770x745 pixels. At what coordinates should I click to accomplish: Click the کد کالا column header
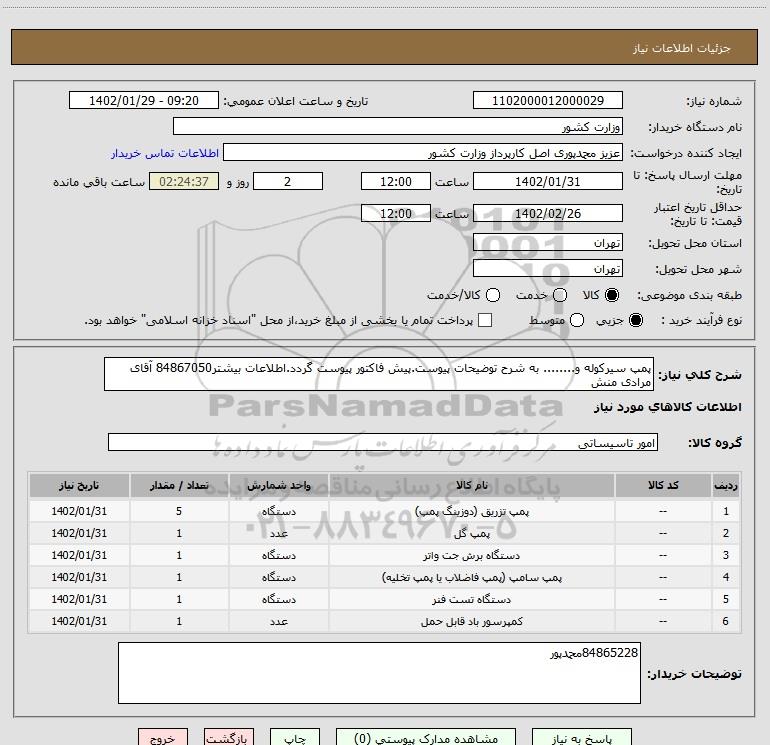point(663,485)
